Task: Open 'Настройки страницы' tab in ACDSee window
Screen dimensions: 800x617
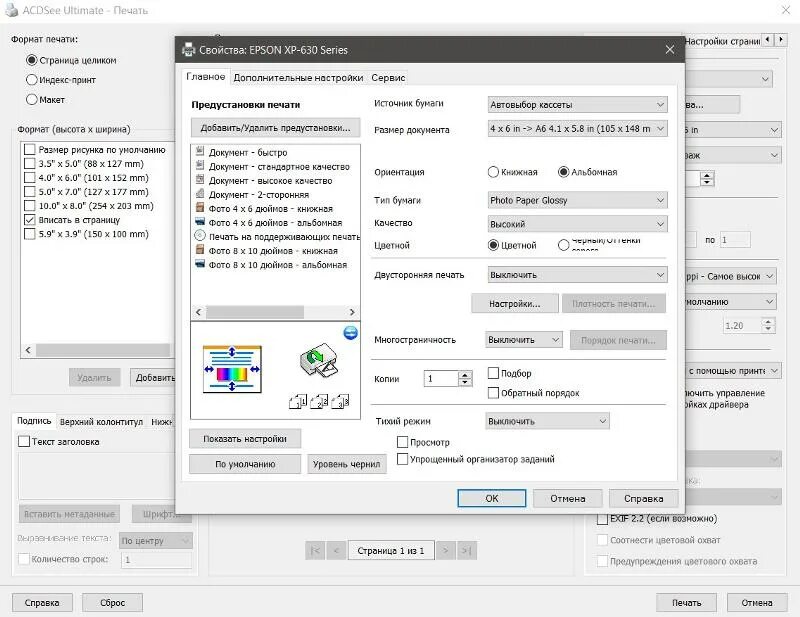Action: coord(722,41)
